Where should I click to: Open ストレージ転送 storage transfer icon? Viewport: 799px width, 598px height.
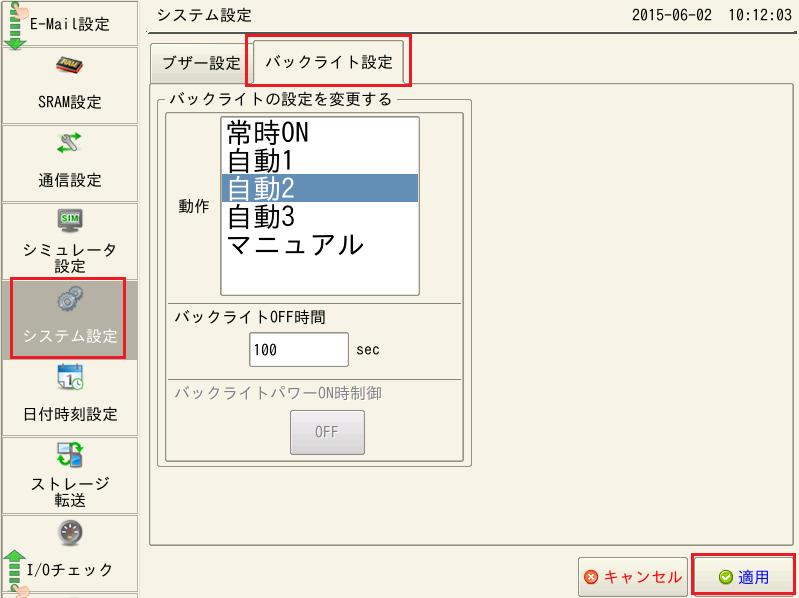point(69,454)
